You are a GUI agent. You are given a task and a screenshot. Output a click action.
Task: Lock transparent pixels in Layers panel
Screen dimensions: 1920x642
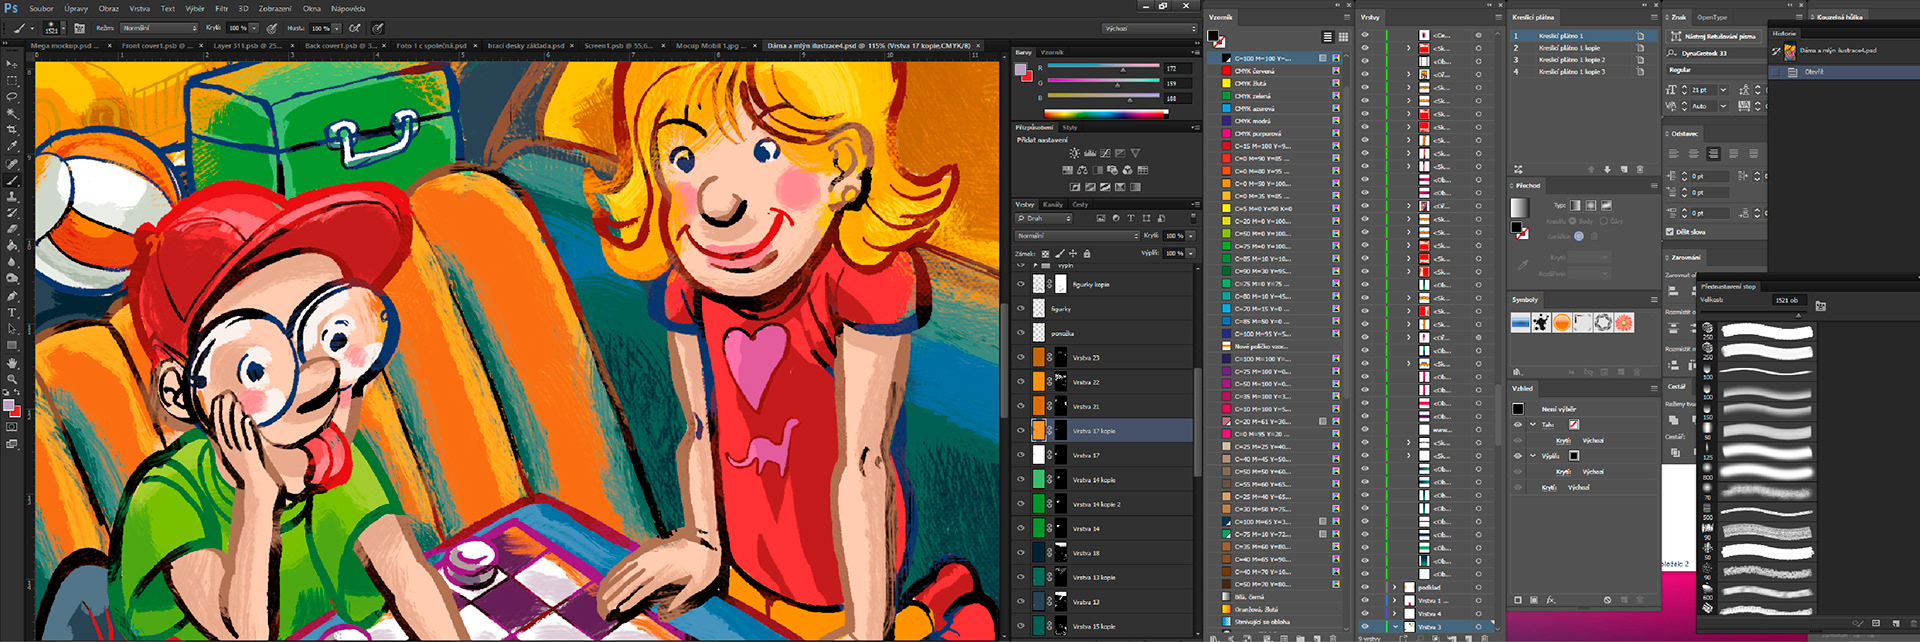point(1045,253)
